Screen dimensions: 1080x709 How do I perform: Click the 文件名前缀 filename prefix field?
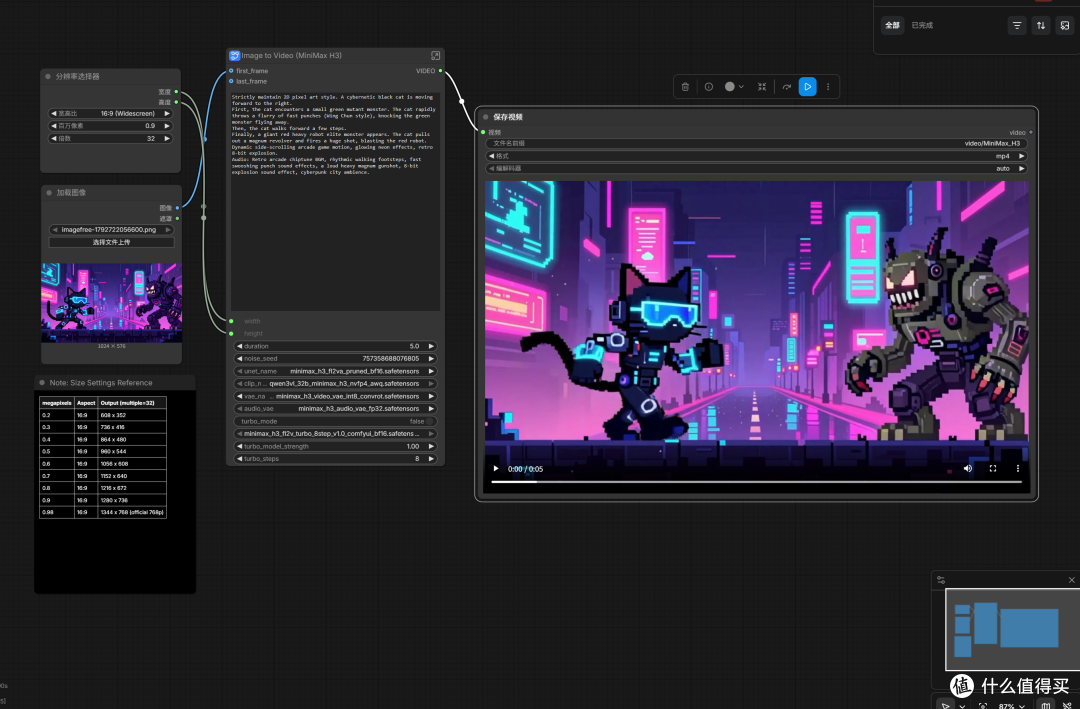tap(756, 143)
